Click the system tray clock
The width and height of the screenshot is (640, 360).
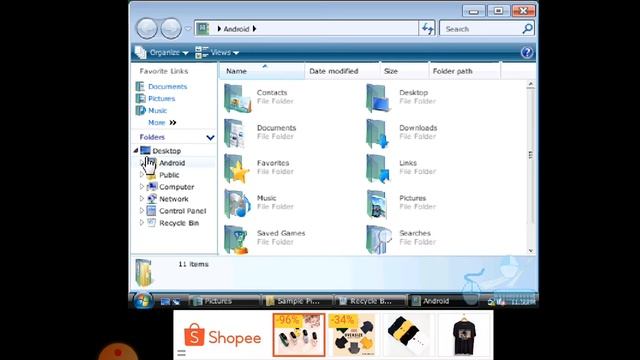(x=523, y=302)
